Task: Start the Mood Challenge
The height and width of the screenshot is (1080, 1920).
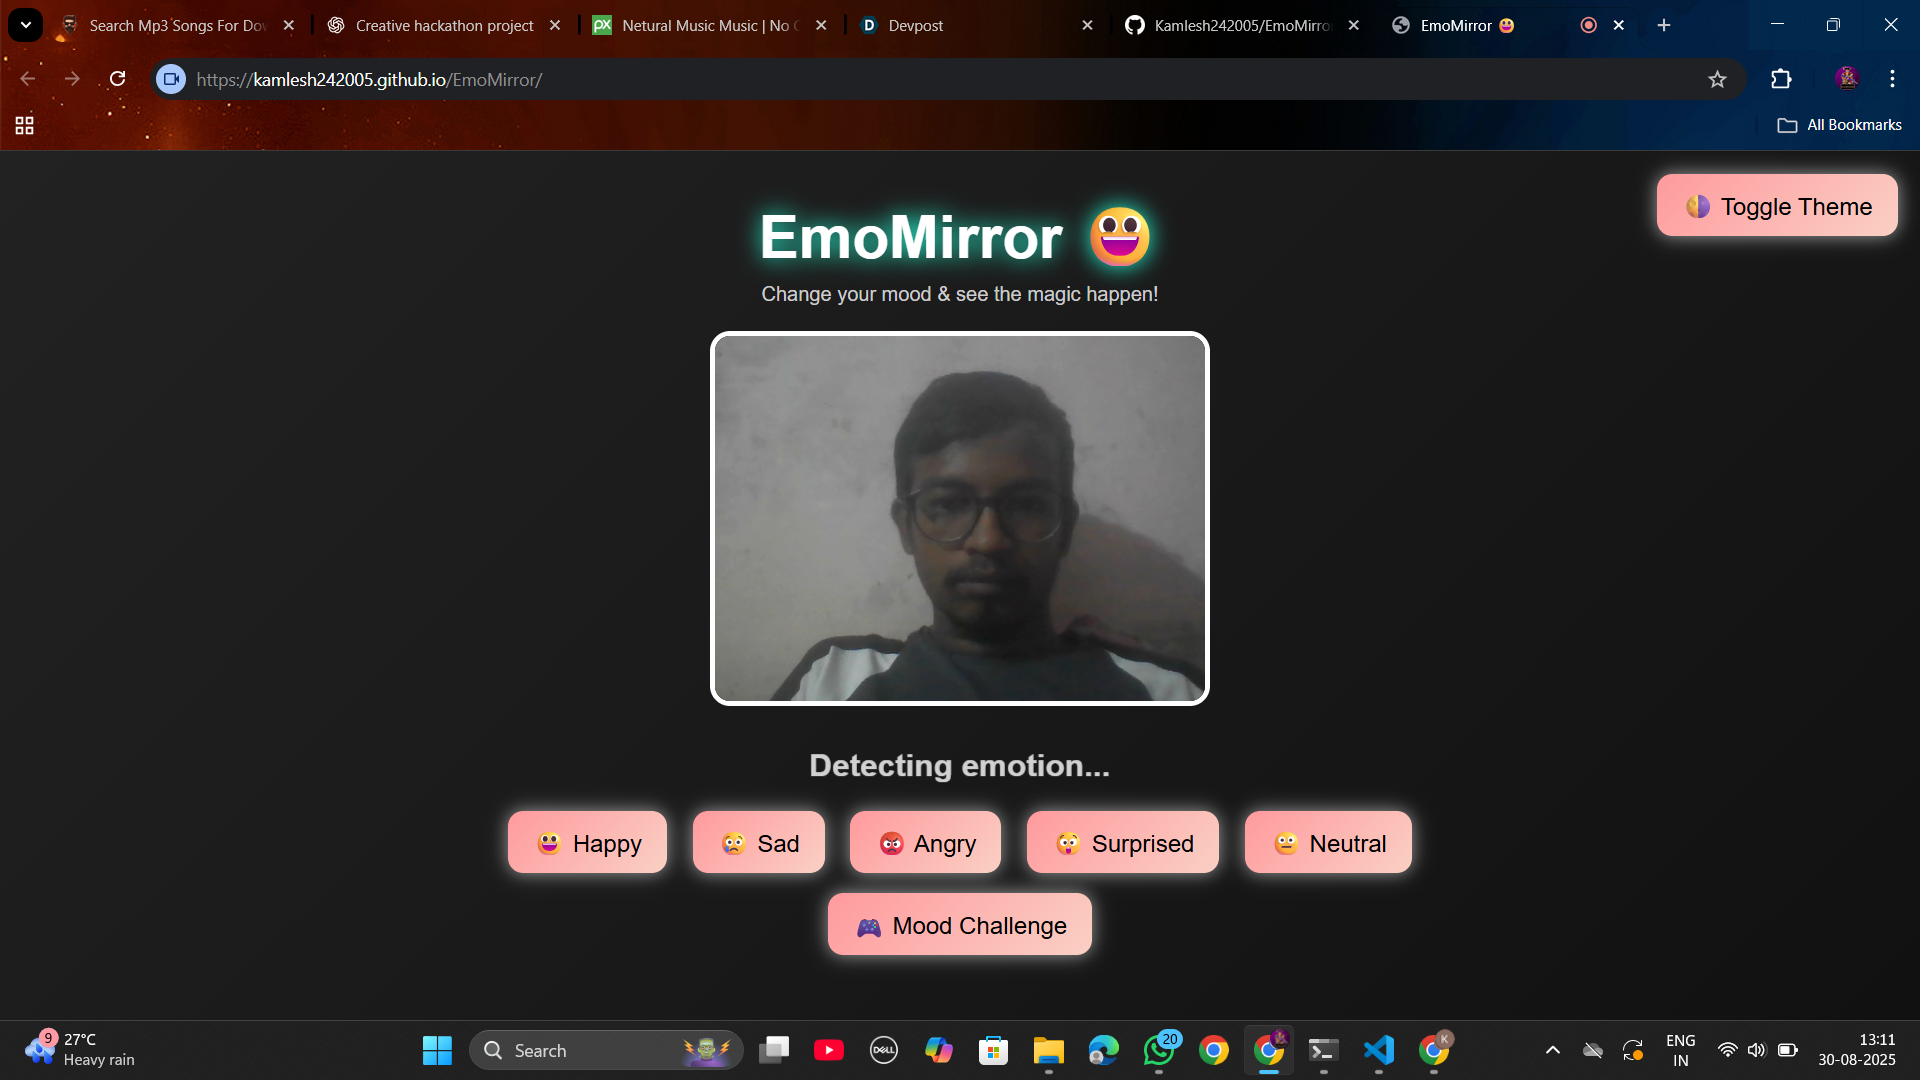Action: pos(959,925)
